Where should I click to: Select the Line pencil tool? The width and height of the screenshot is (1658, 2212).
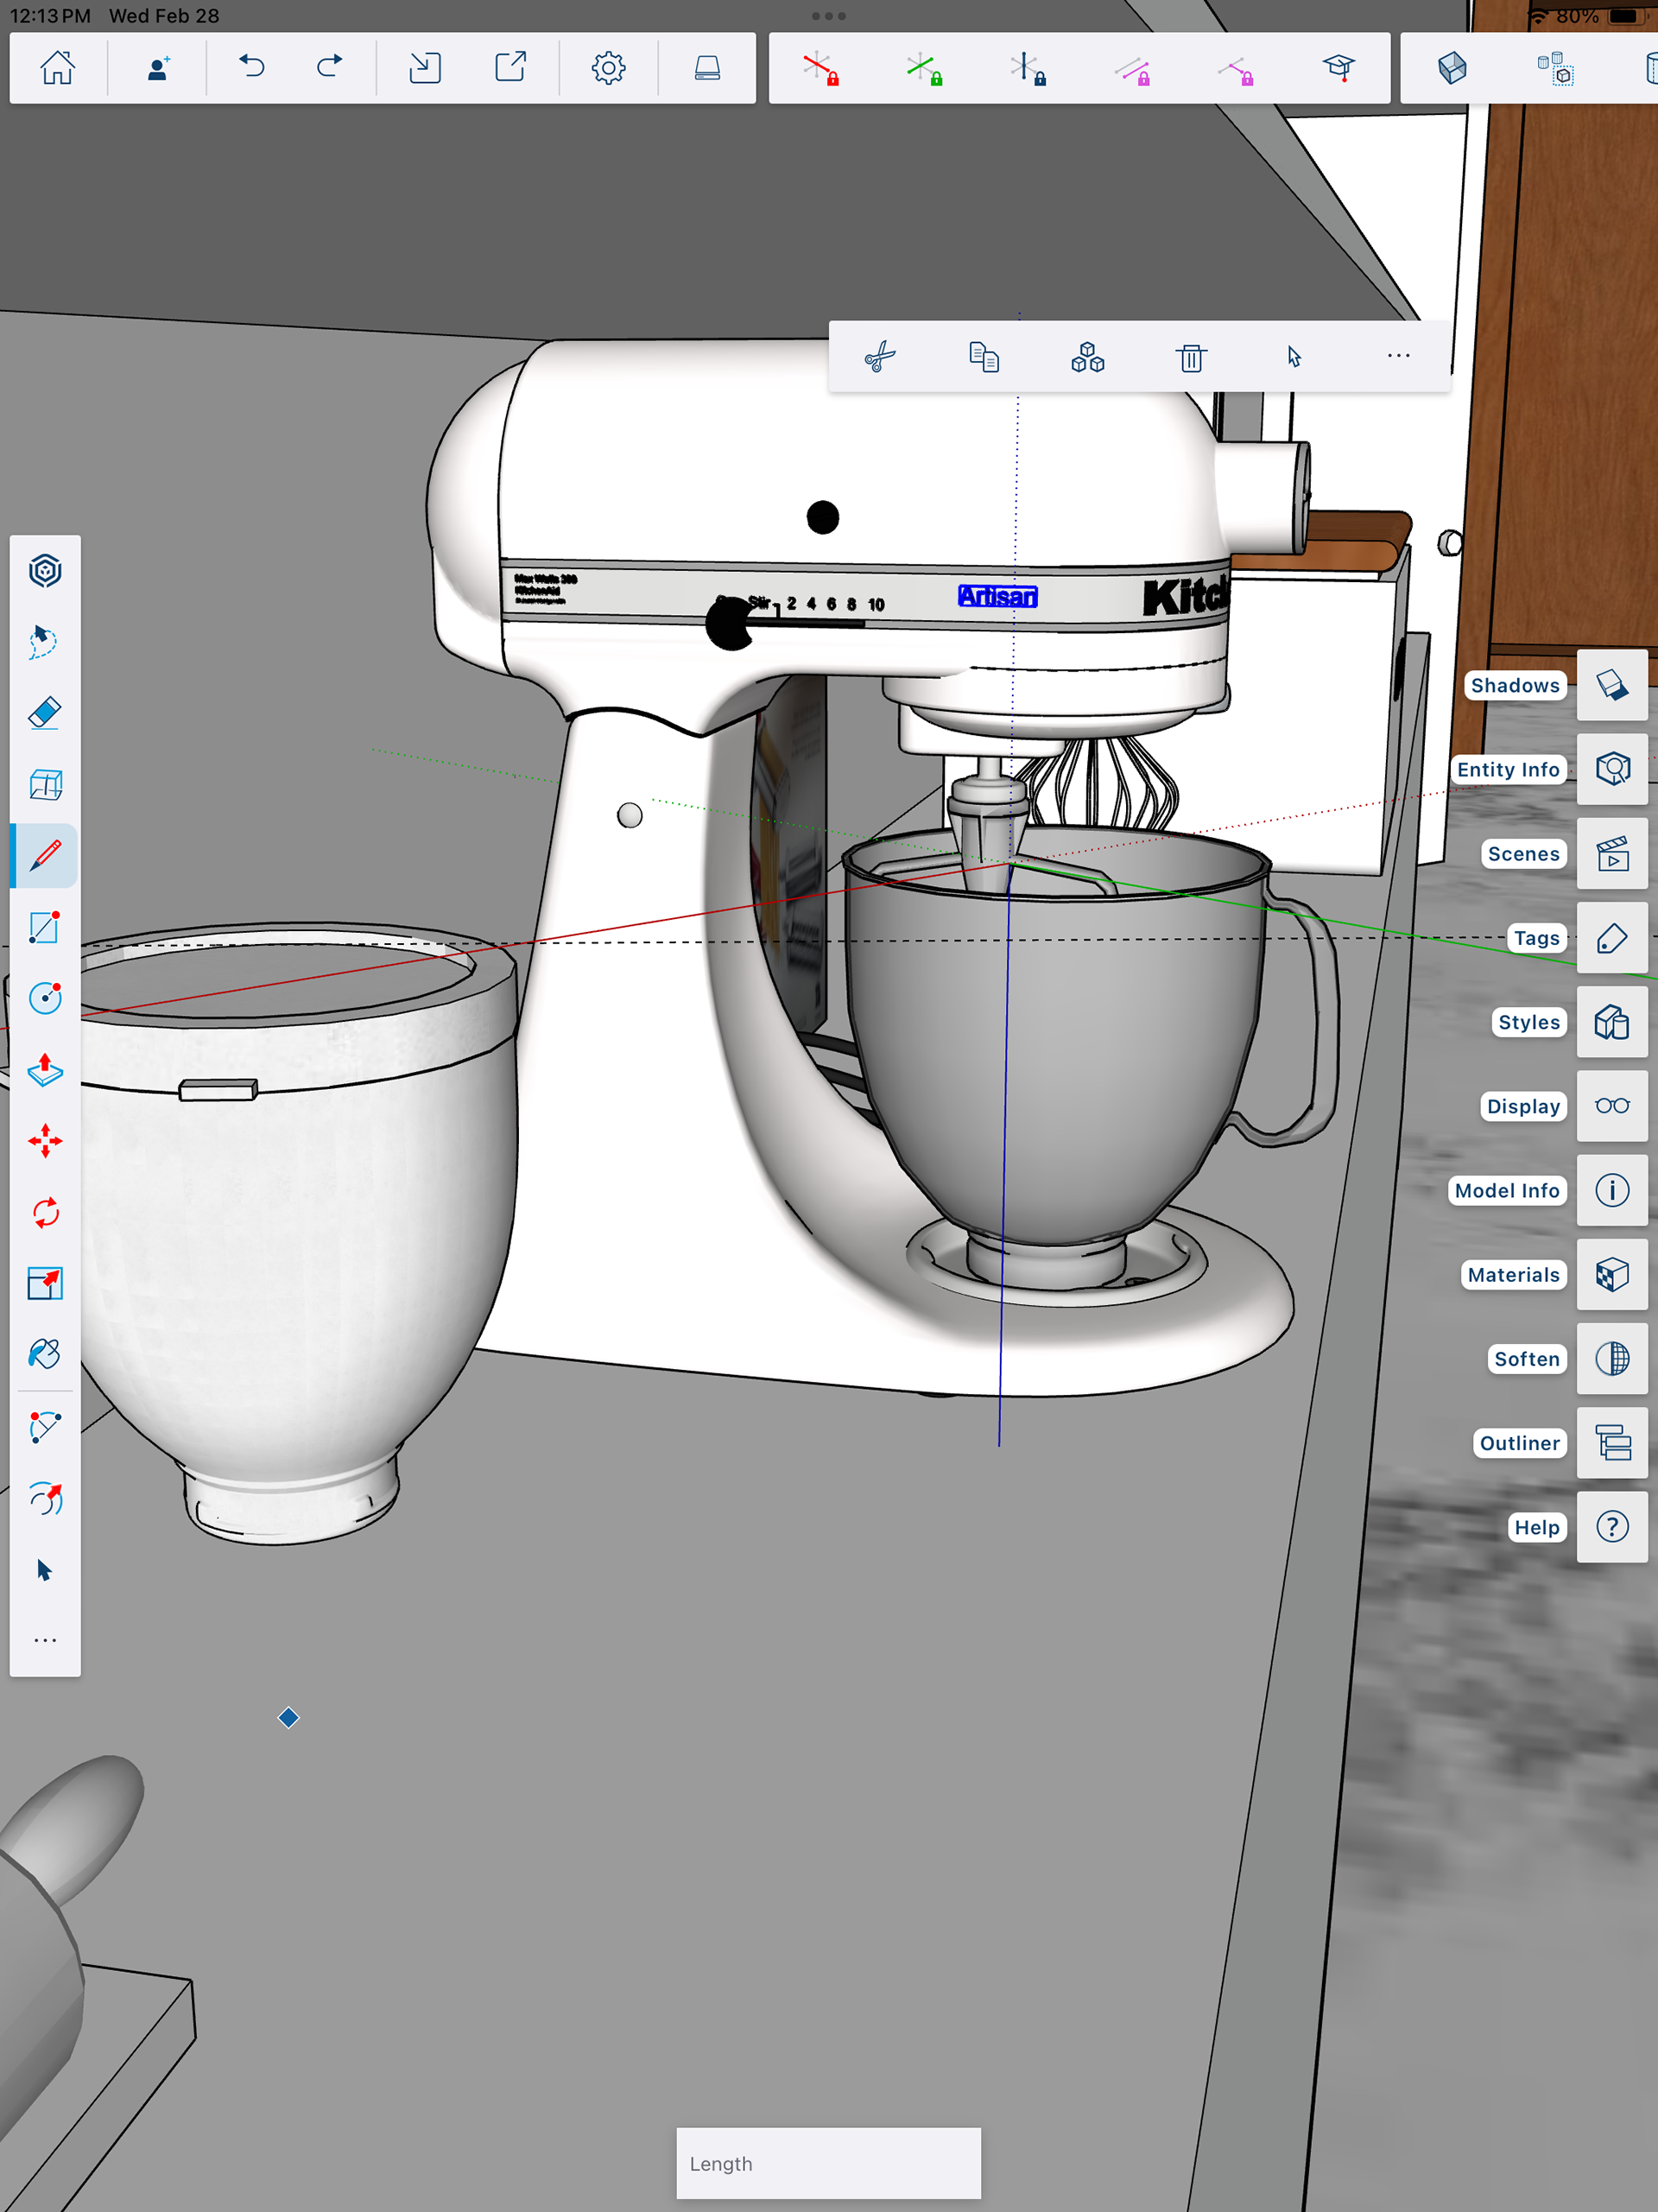click(x=45, y=856)
